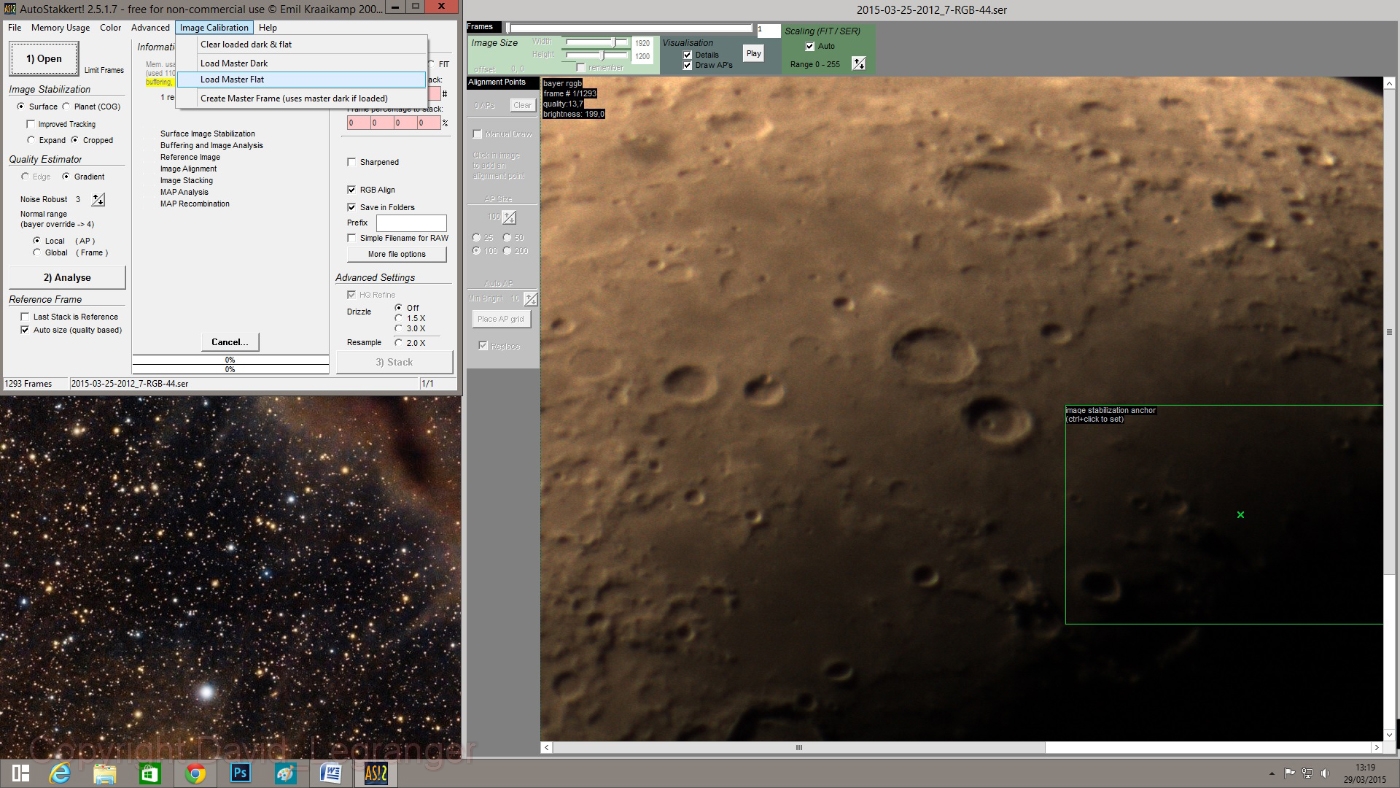The image size is (1400, 788).
Task: Click the Action Center flag tray icon
Action: (x=1290, y=773)
